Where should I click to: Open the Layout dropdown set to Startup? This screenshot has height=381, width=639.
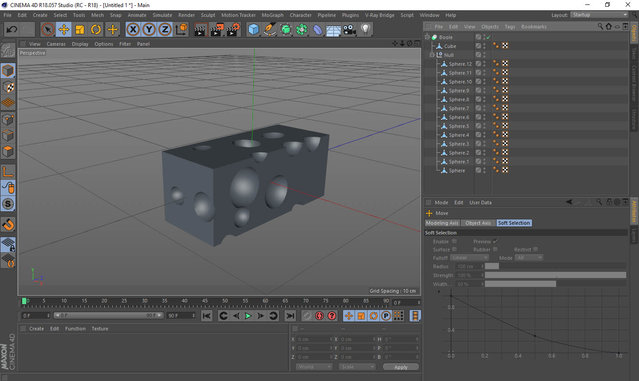tap(599, 15)
